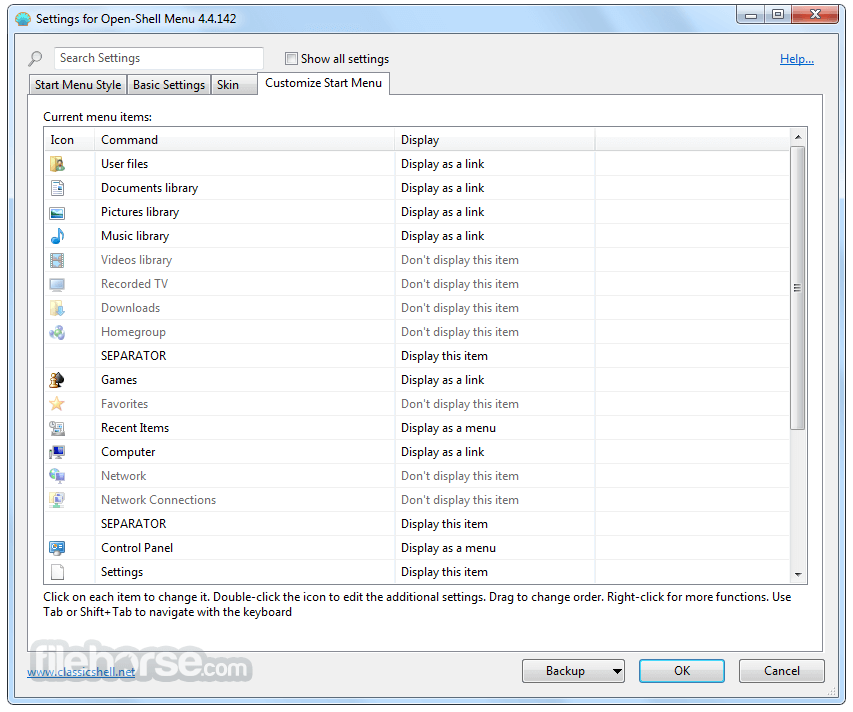Click the magnifier search icon
This screenshot has height=712, width=853.
coord(35,58)
